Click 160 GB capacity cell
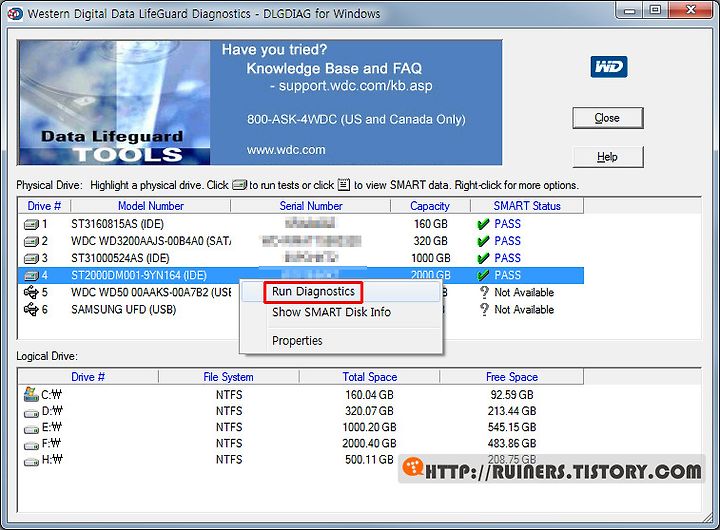Screen dimensions: 720x530 pyautogui.click(x=430, y=224)
